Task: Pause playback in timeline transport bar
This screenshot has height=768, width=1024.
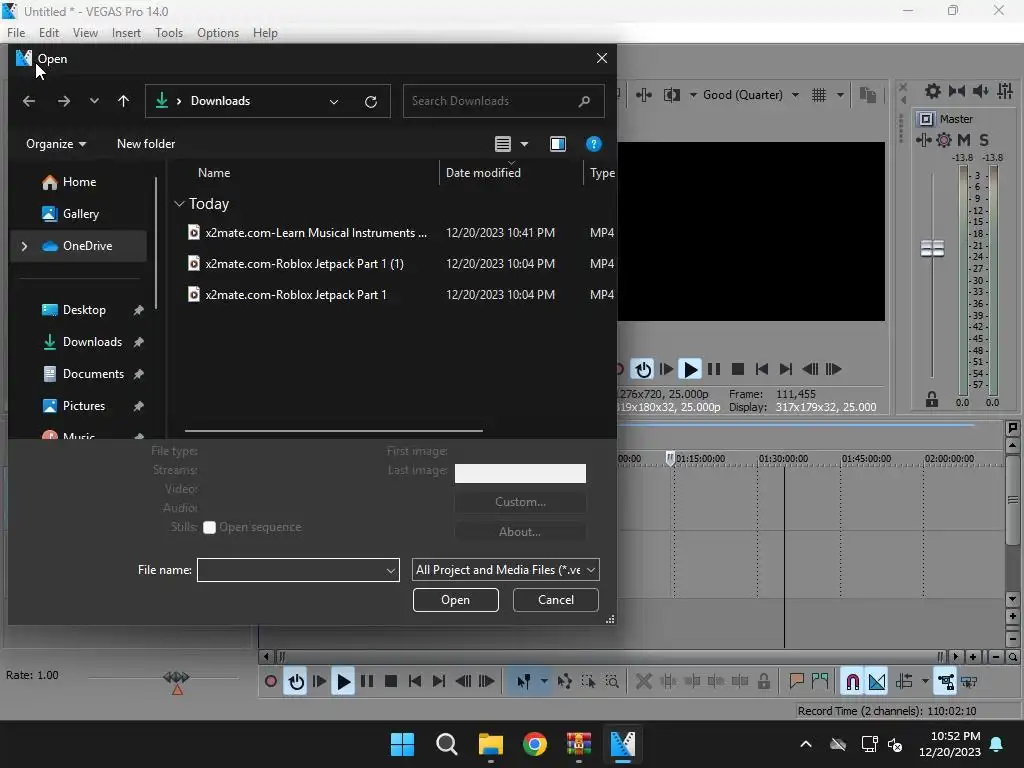Action: [367, 682]
